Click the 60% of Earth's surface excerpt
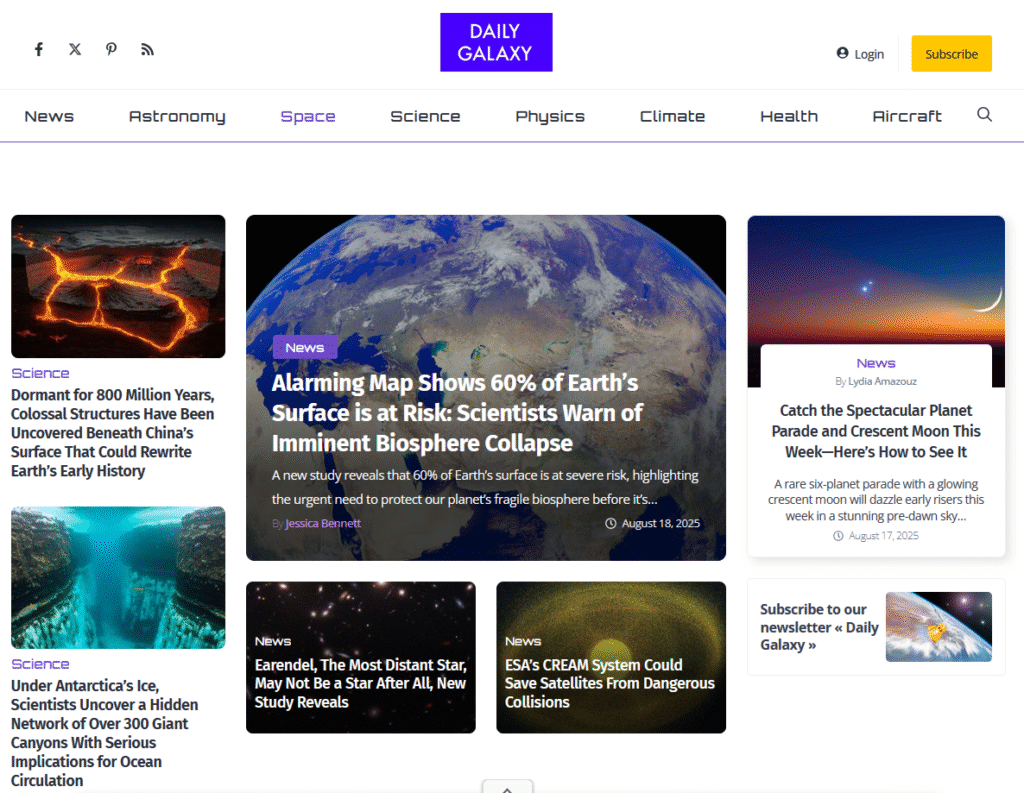Image resolution: width=1024 pixels, height=793 pixels. (485, 487)
